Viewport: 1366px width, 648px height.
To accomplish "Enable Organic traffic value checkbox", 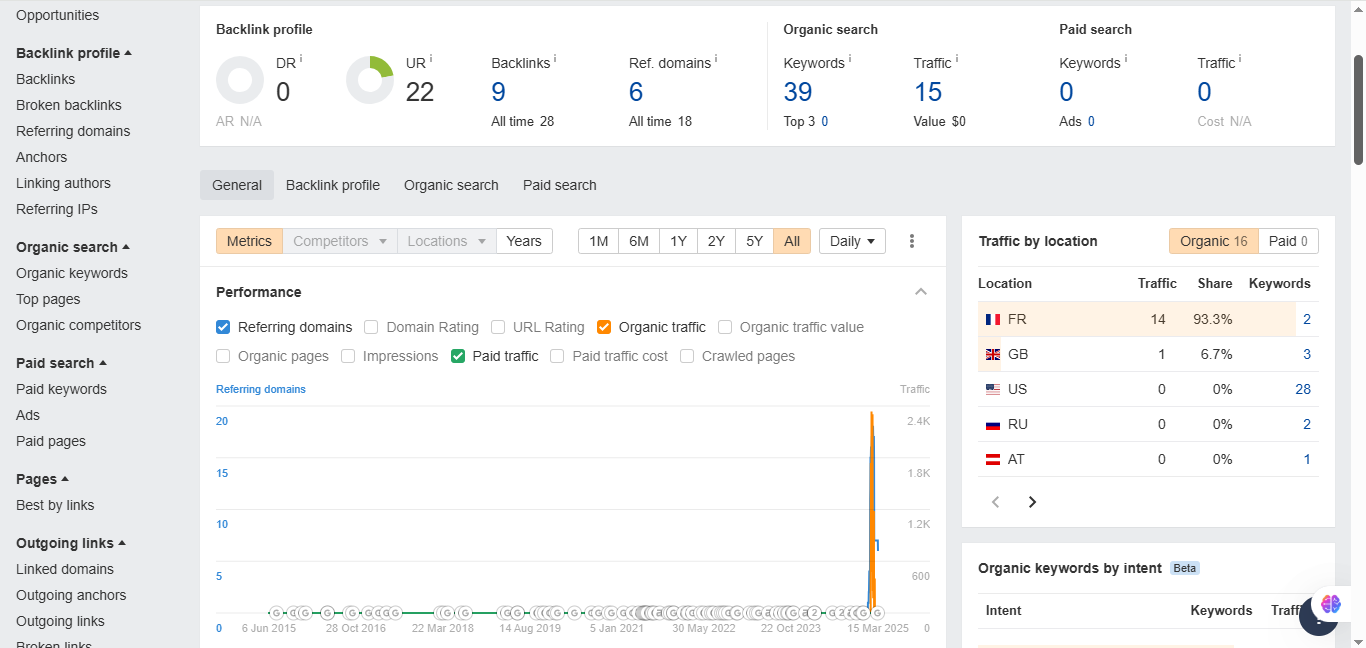I will click(x=725, y=327).
